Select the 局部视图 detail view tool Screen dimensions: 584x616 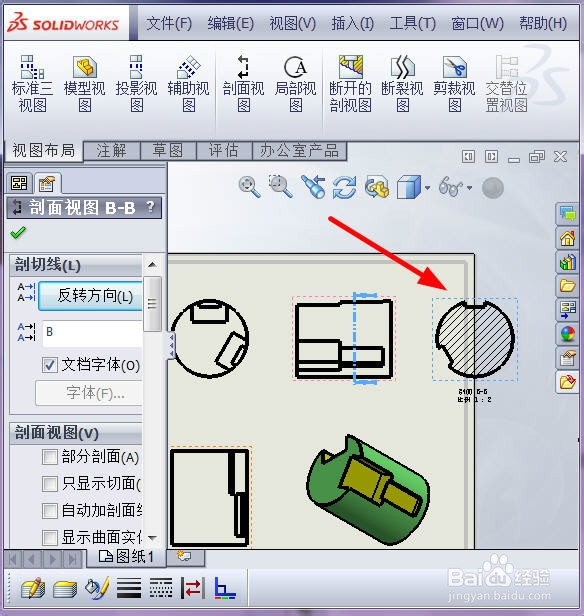[x=295, y=84]
